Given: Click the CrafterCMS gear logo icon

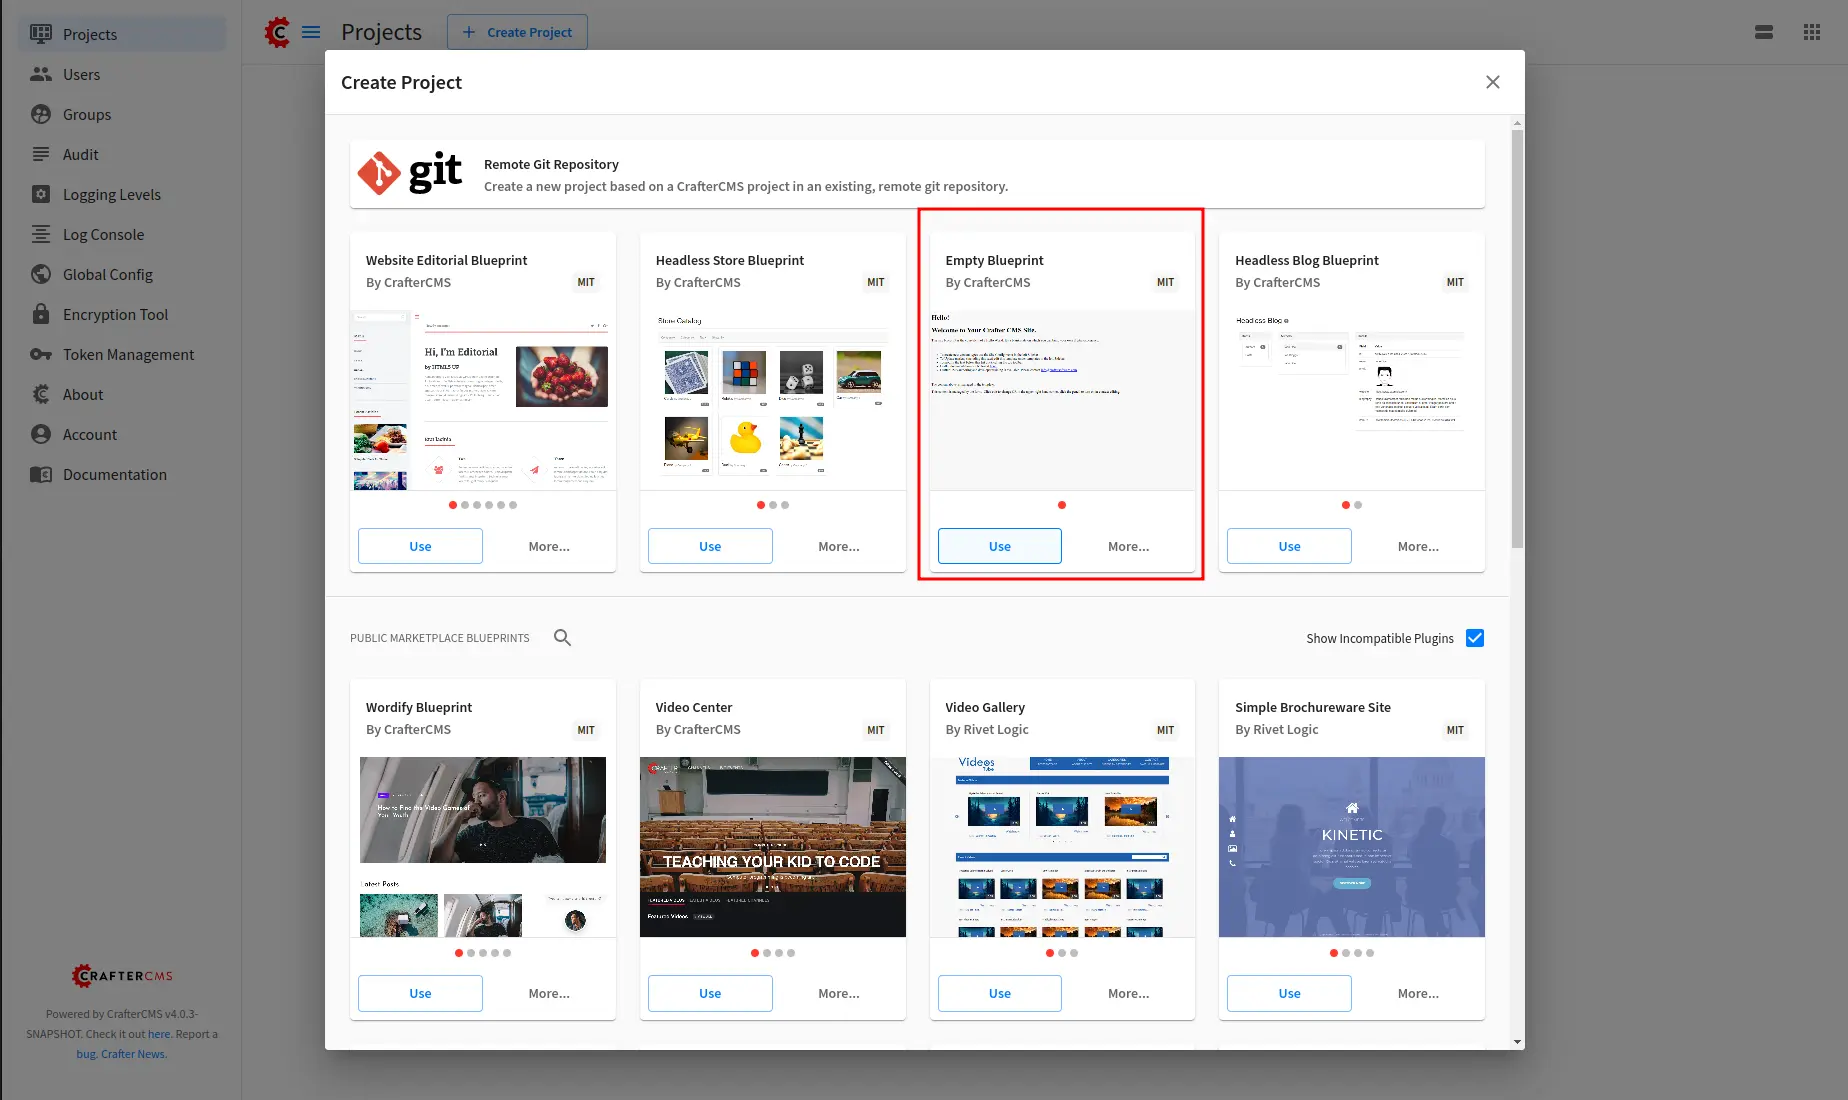Looking at the screenshot, I should coord(277,32).
